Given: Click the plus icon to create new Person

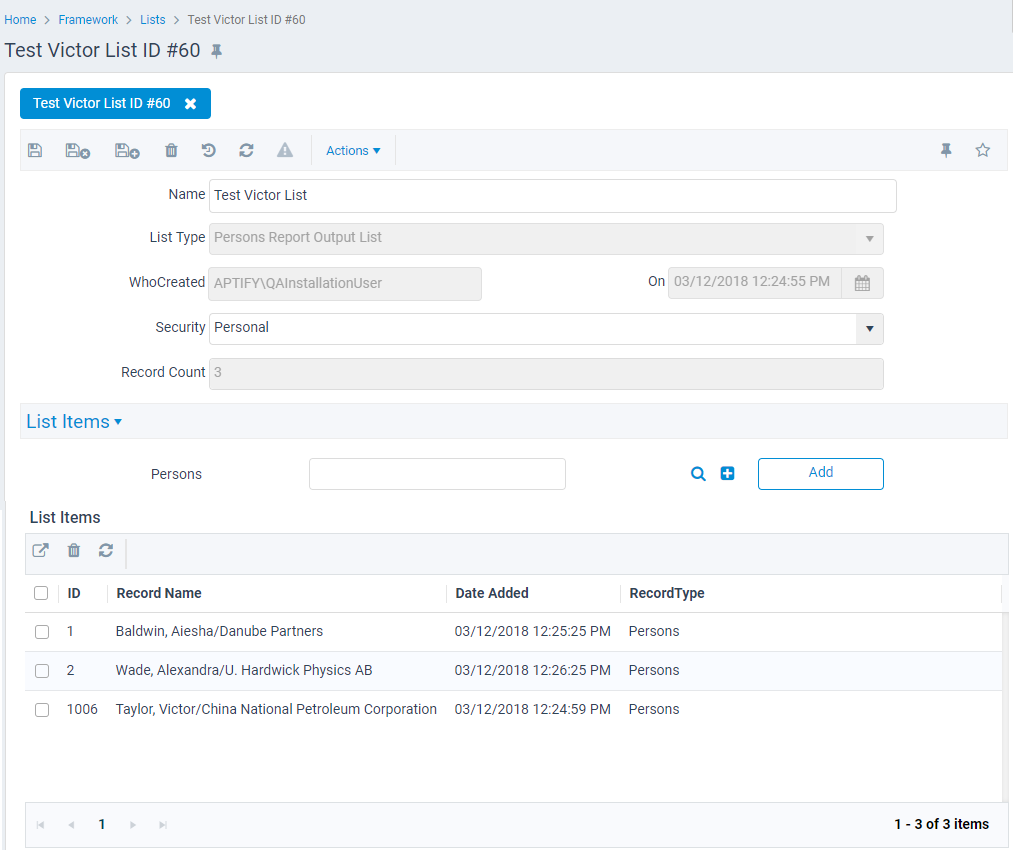Looking at the screenshot, I should point(727,473).
